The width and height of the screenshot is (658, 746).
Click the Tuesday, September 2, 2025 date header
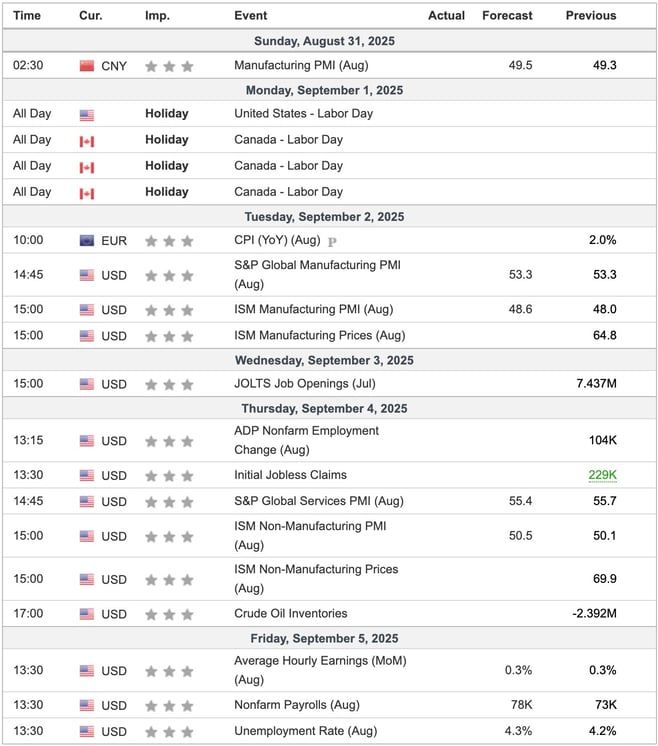point(324,217)
